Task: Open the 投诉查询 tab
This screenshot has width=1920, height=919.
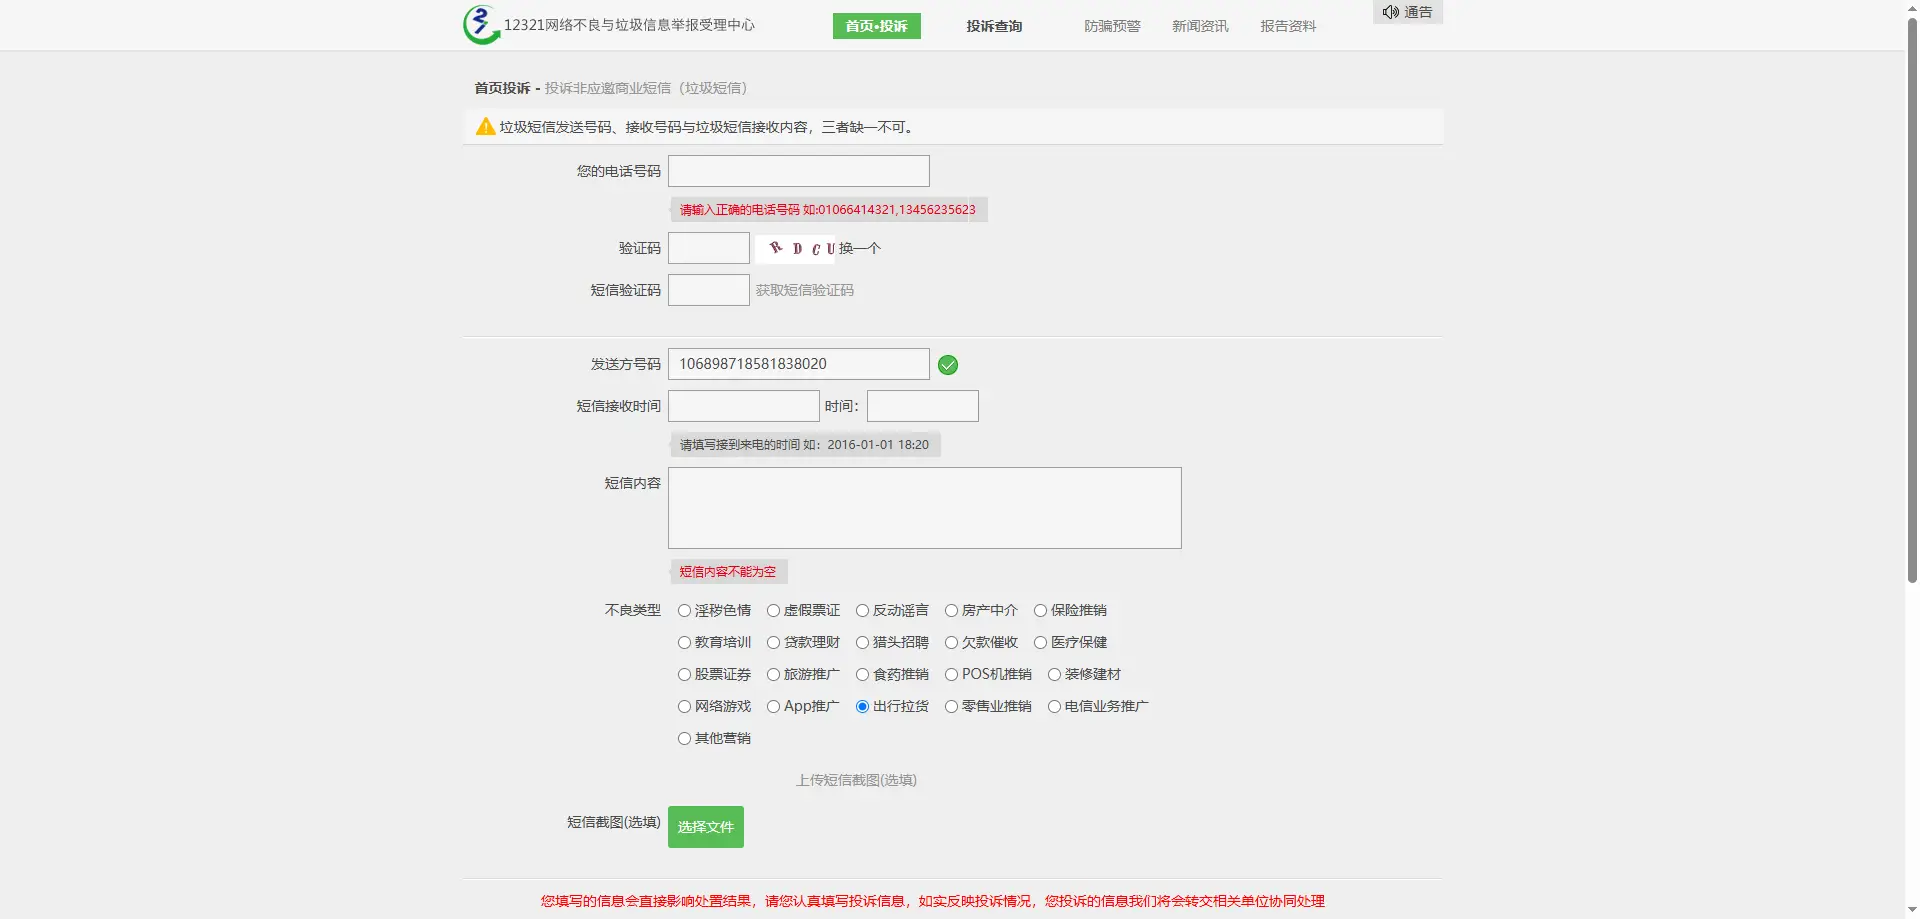Action: (993, 26)
